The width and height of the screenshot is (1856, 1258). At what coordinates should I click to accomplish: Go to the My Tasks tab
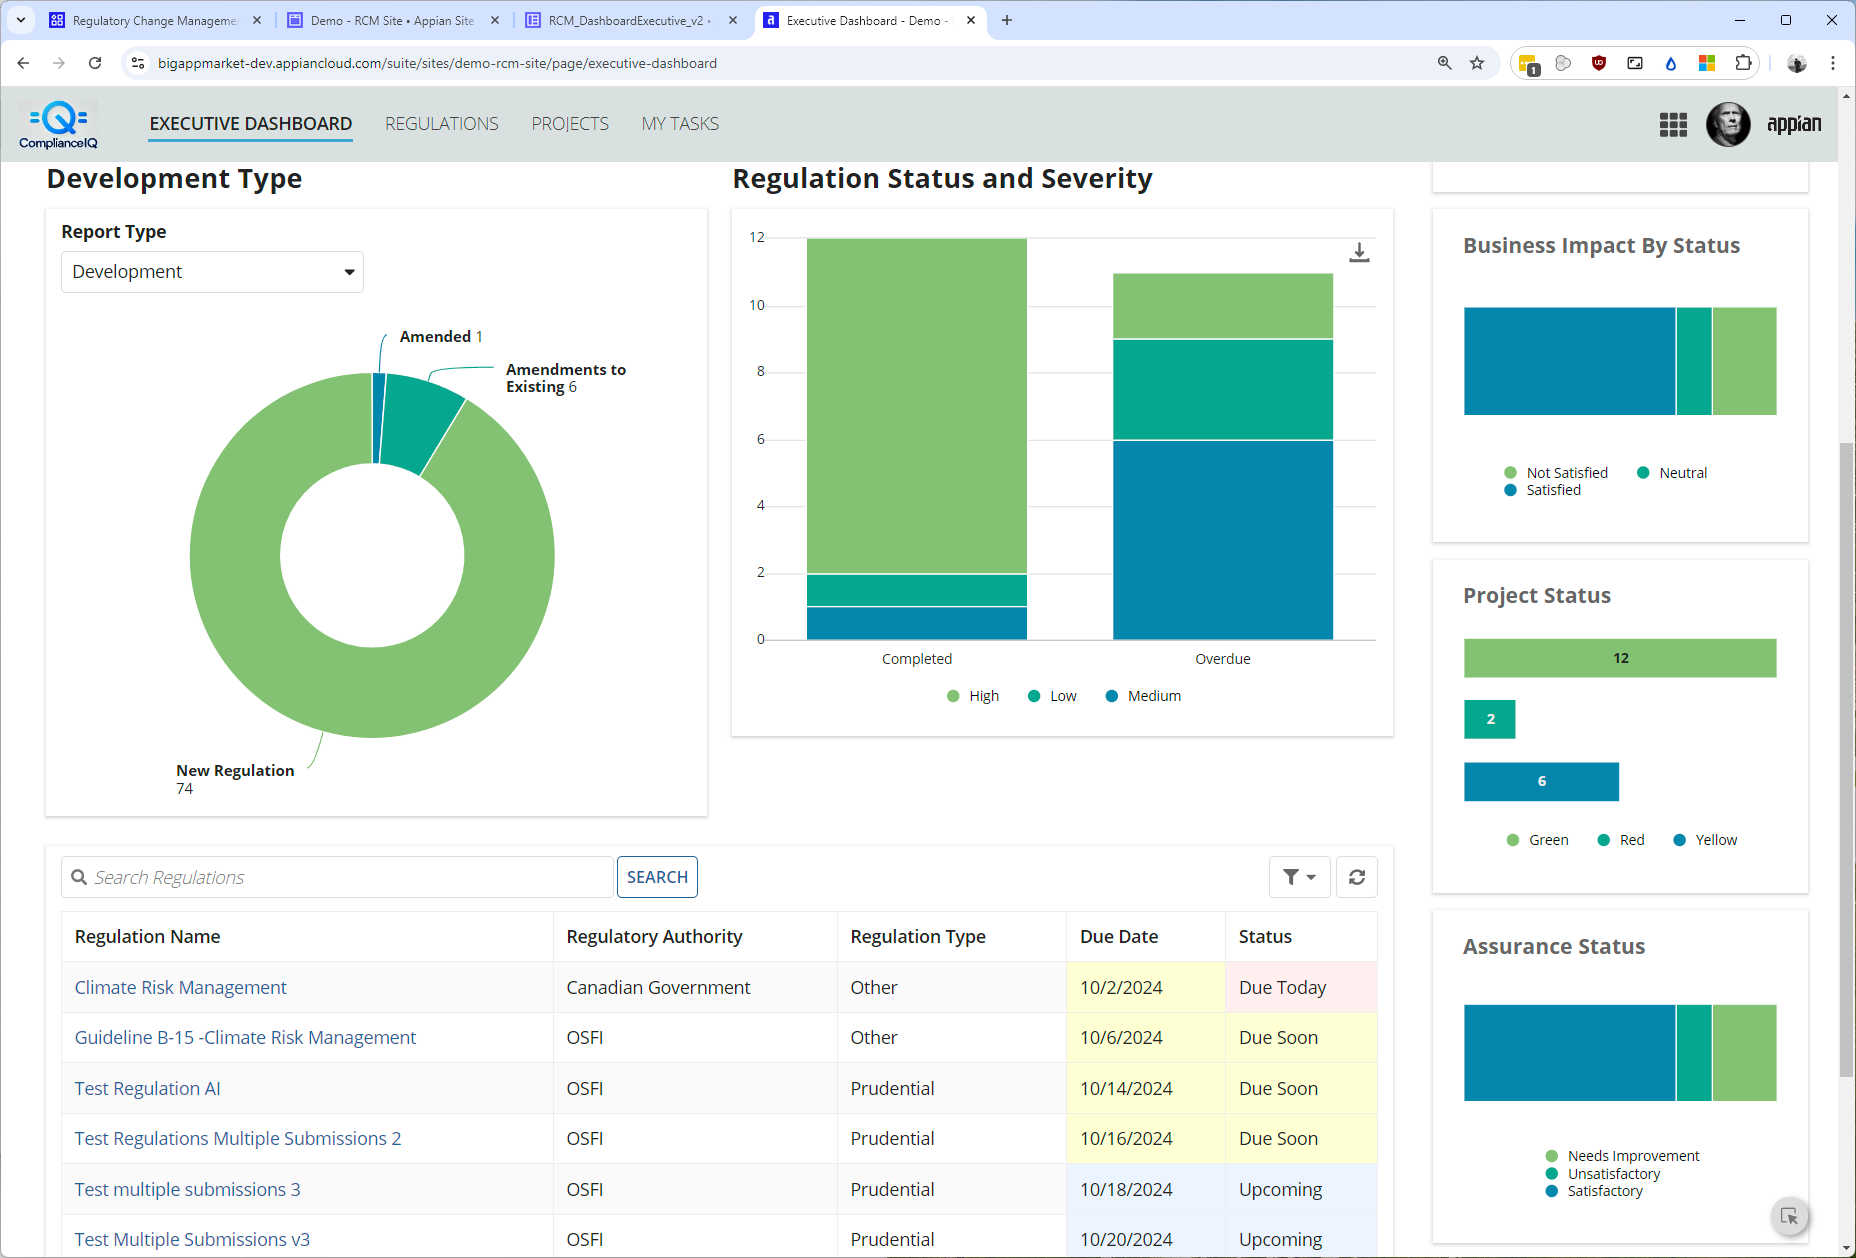click(x=680, y=124)
